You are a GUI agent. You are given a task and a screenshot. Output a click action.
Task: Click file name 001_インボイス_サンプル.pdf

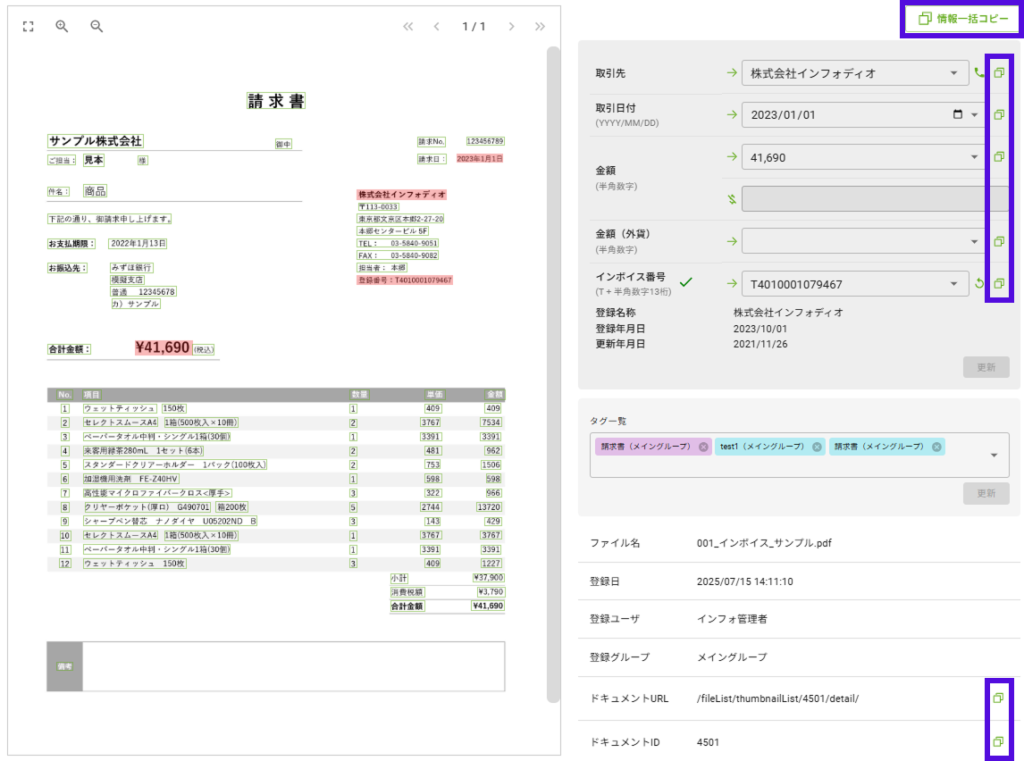tap(763, 543)
